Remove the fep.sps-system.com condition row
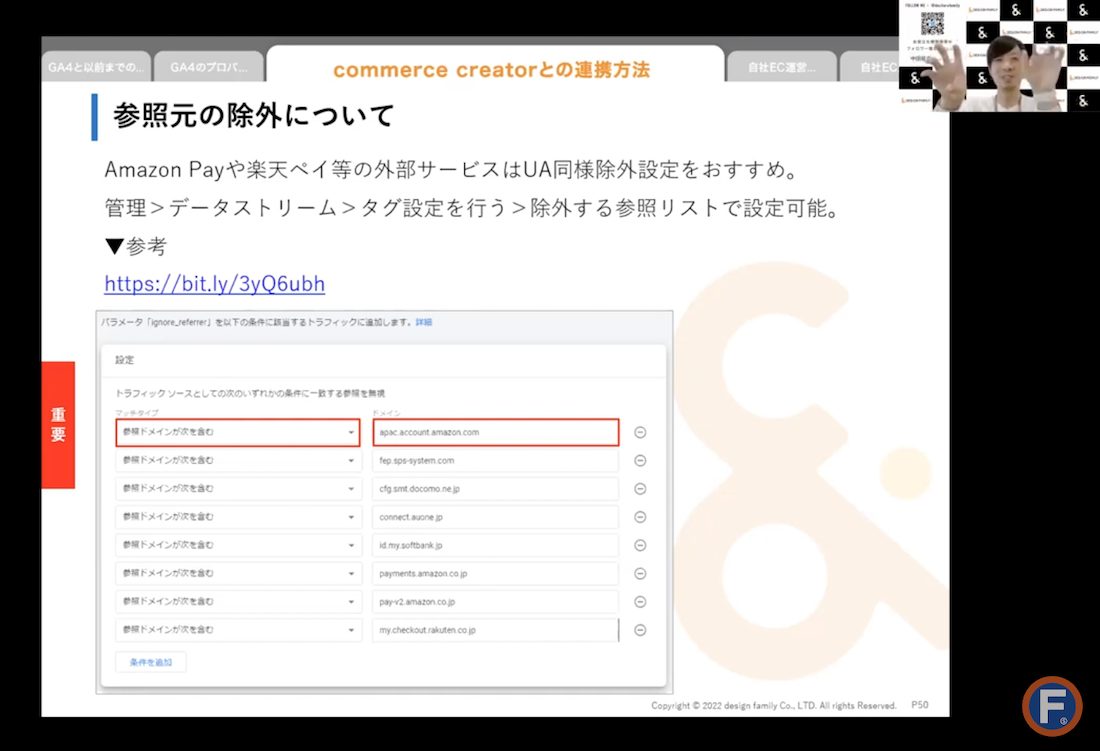 coord(640,461)
